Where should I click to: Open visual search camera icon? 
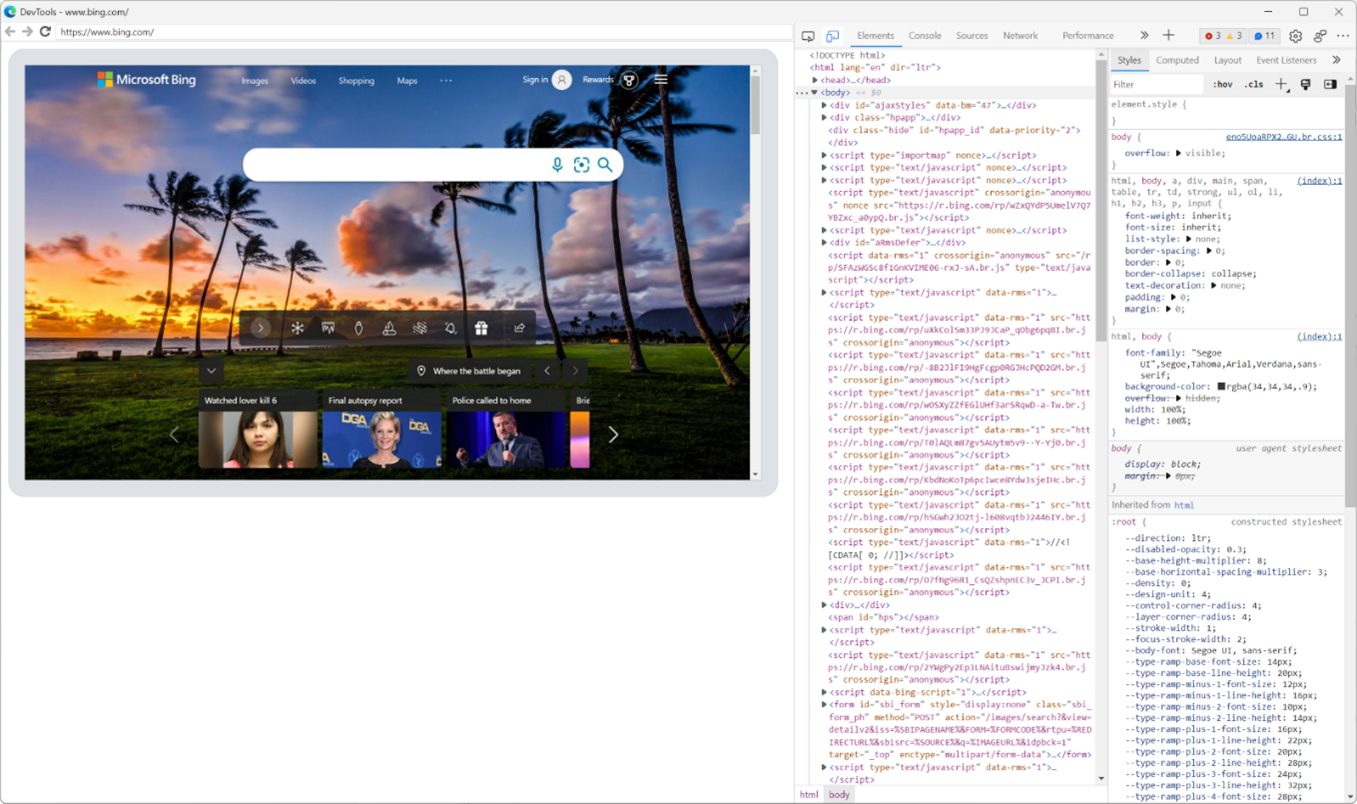tap(582, 164)
